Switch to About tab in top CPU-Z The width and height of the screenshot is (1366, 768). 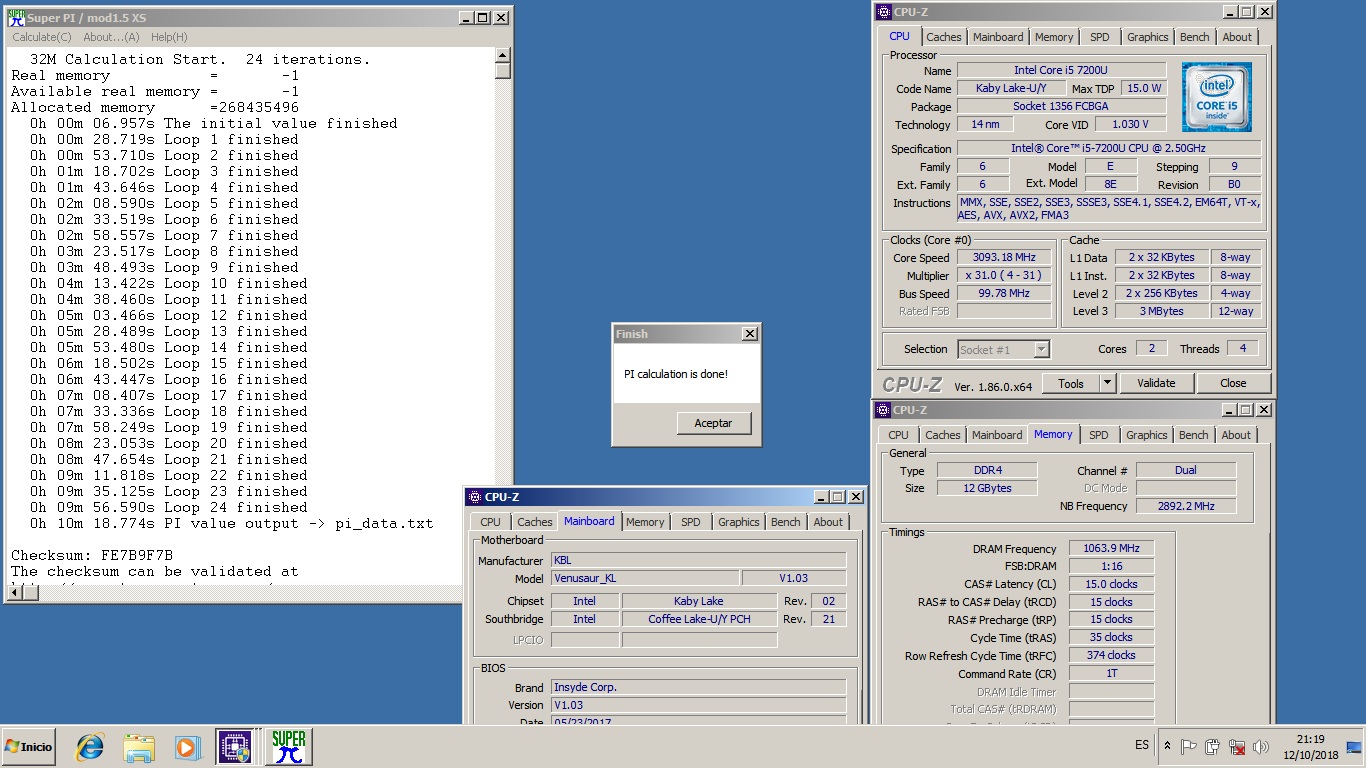(x=1237, y=37)
